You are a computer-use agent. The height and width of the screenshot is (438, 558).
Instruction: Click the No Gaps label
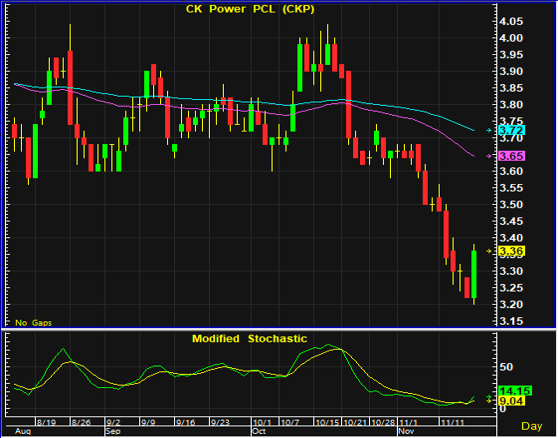click(x=33, y=323)
